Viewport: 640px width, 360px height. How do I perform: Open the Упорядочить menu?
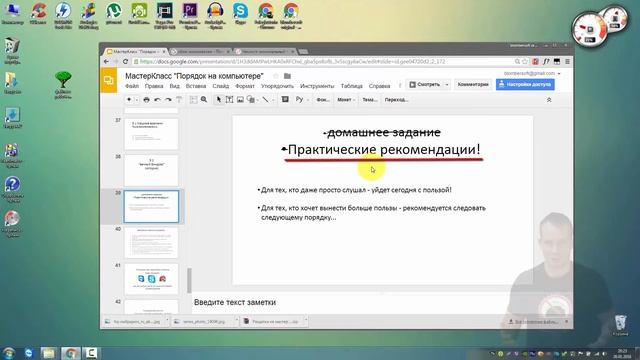(277, 86)
